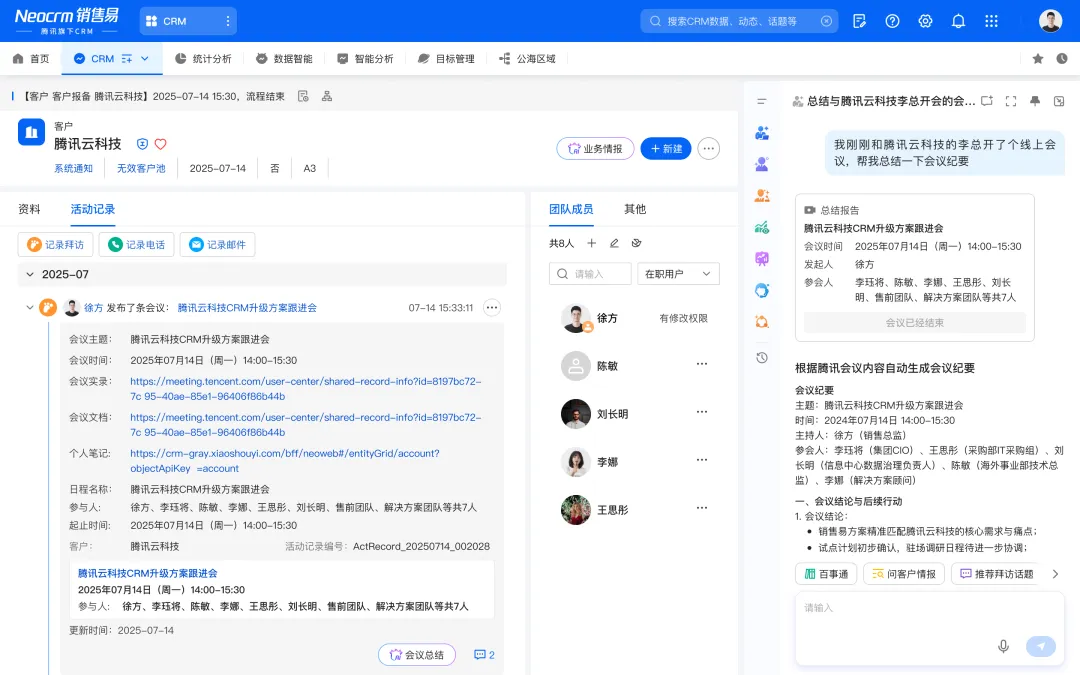Click the microphone icon in chat input
1080x675 pixels.
coord(1003,646)
